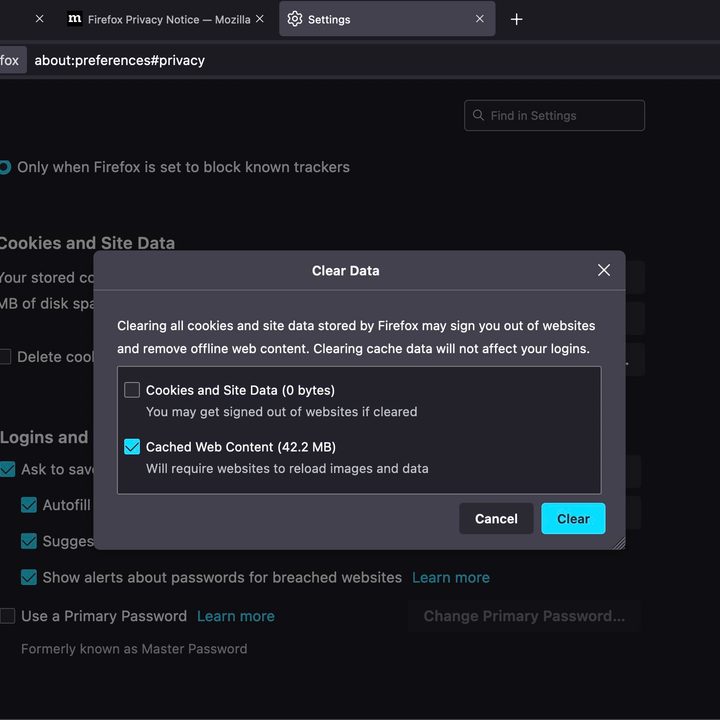Toggle Ask to save logins checkbox
The width and height of the screenshot is (720, 720).
pyautogui.click(x=7, y=469)
